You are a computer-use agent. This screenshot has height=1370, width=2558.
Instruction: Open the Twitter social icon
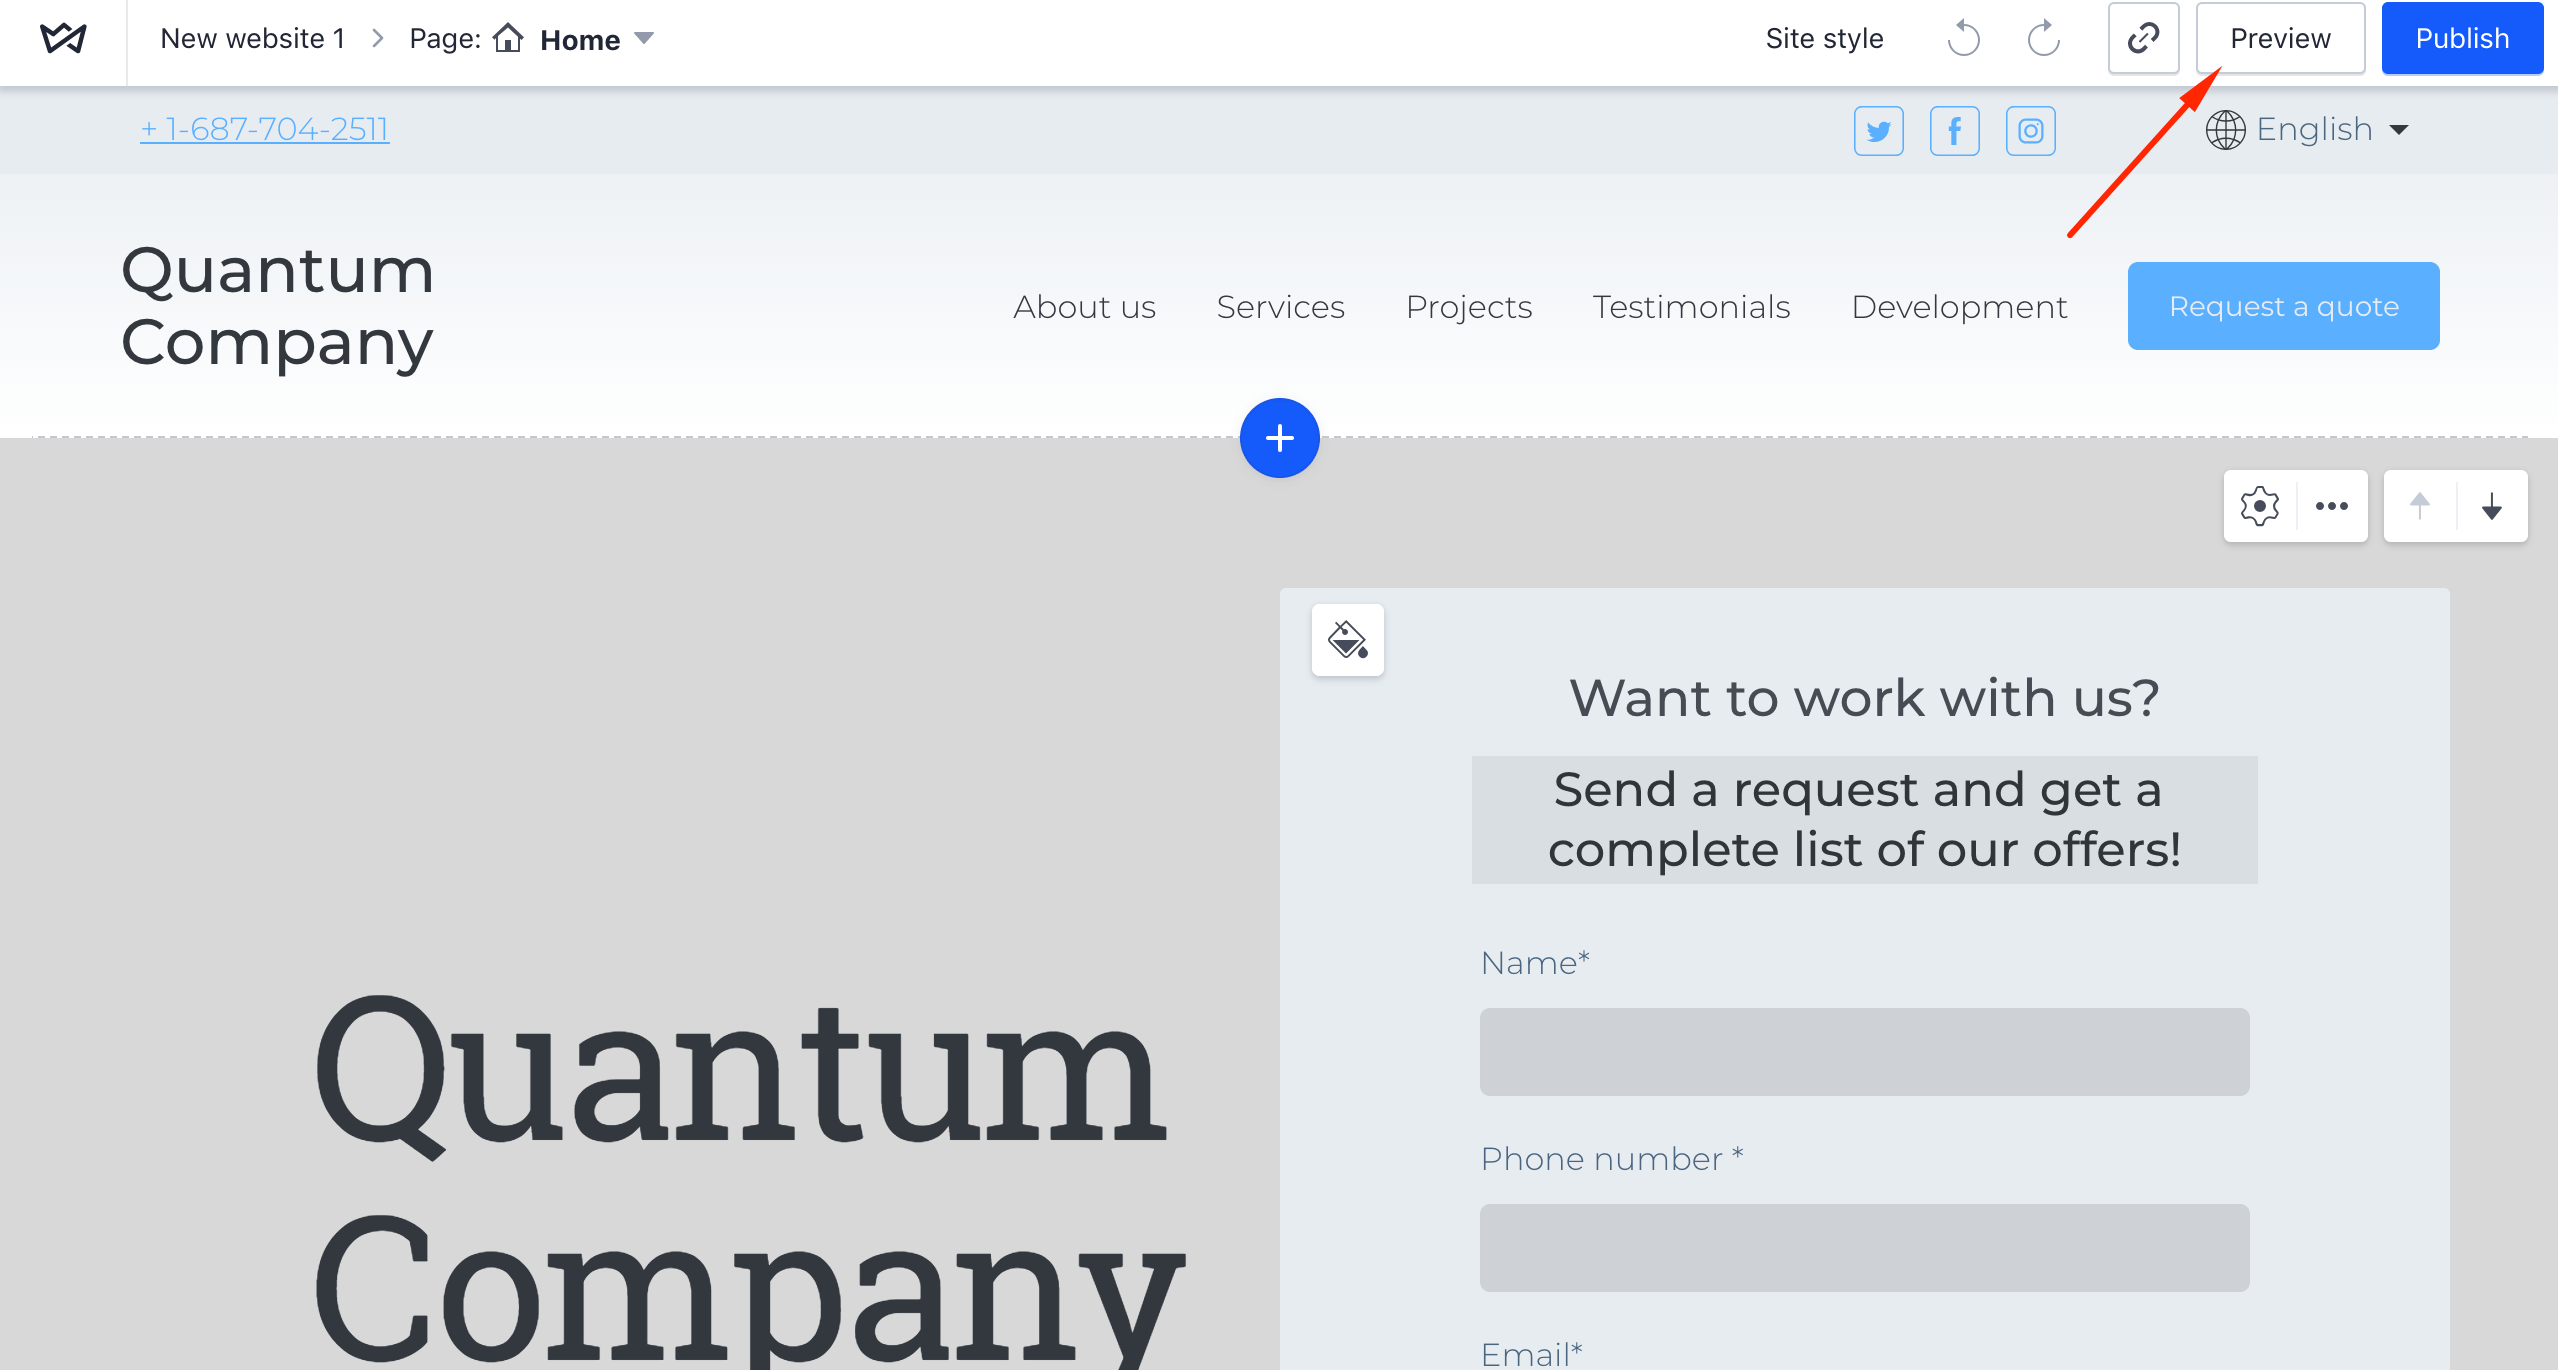(x=1878, y=131)
